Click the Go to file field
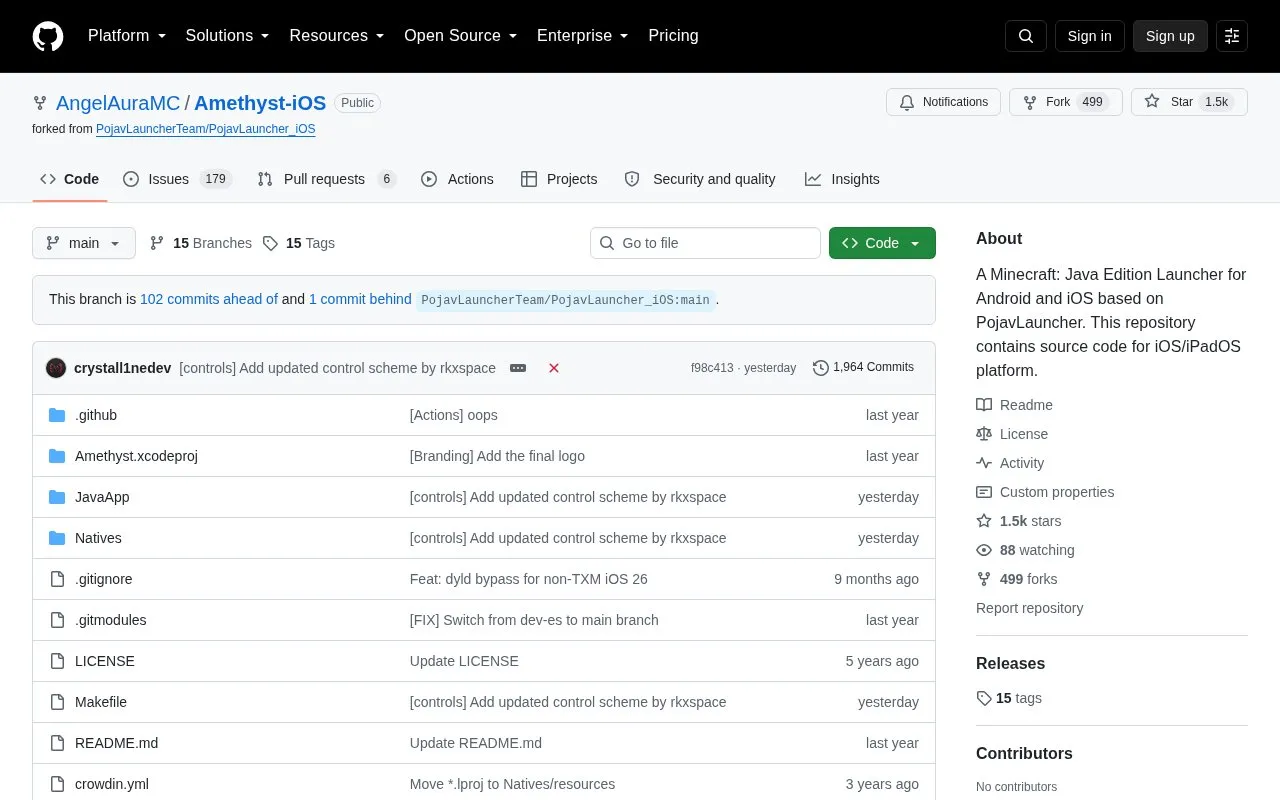Viewport: 1280px width, 800px height. coord(705,243)
